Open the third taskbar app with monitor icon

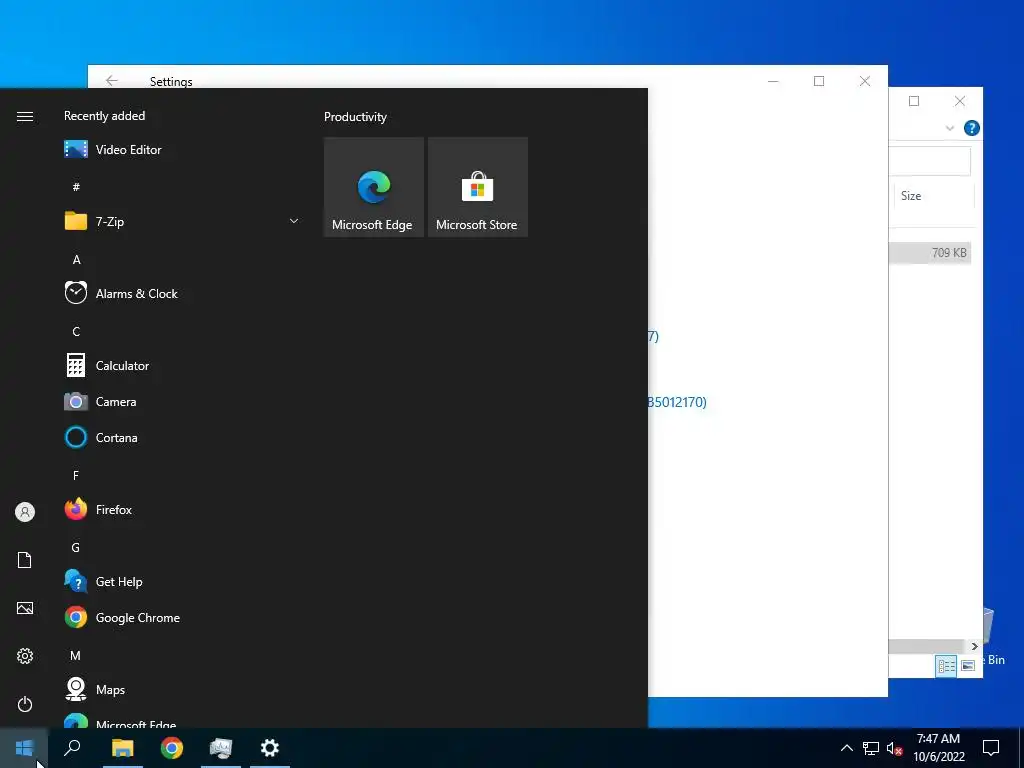click(x=221, y=748)
